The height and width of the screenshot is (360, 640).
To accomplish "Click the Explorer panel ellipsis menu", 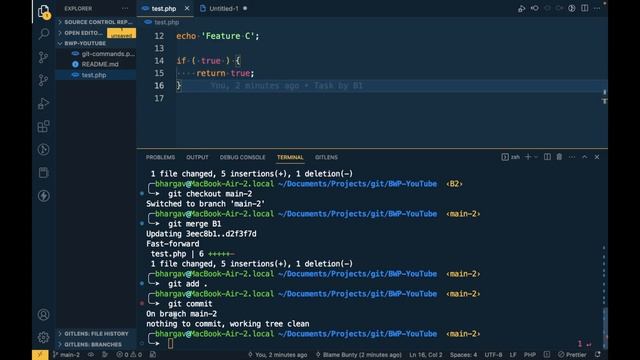I will [125, 8].
